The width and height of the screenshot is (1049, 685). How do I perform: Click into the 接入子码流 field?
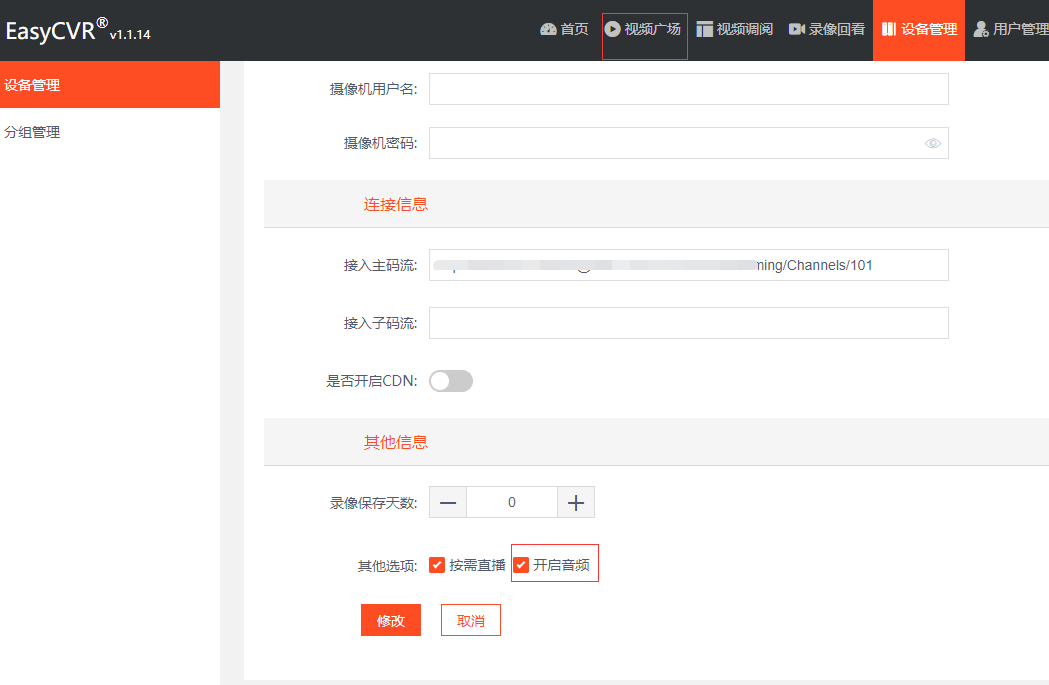[x=688, y=323]
